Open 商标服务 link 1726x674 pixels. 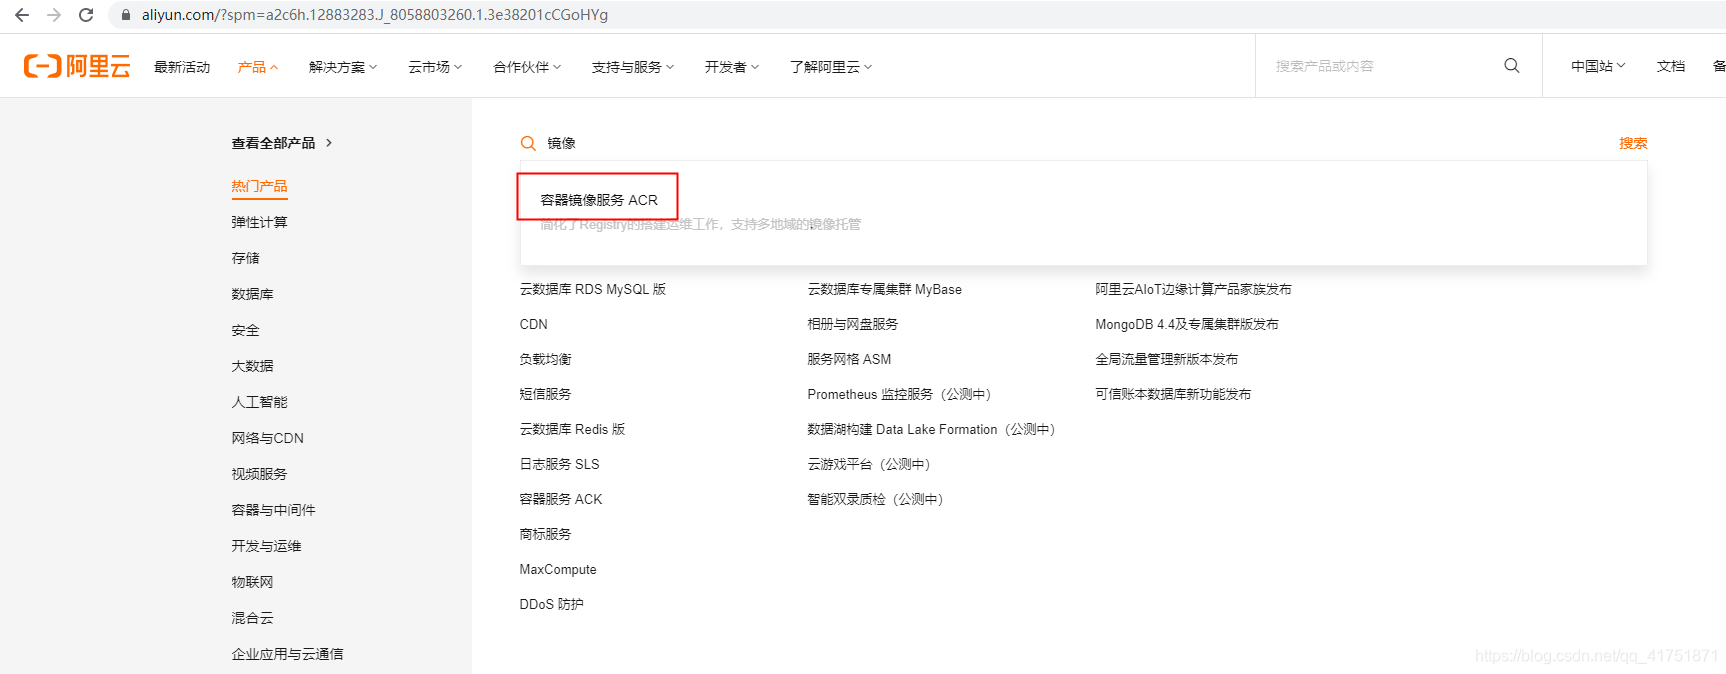tap(545, 534)
